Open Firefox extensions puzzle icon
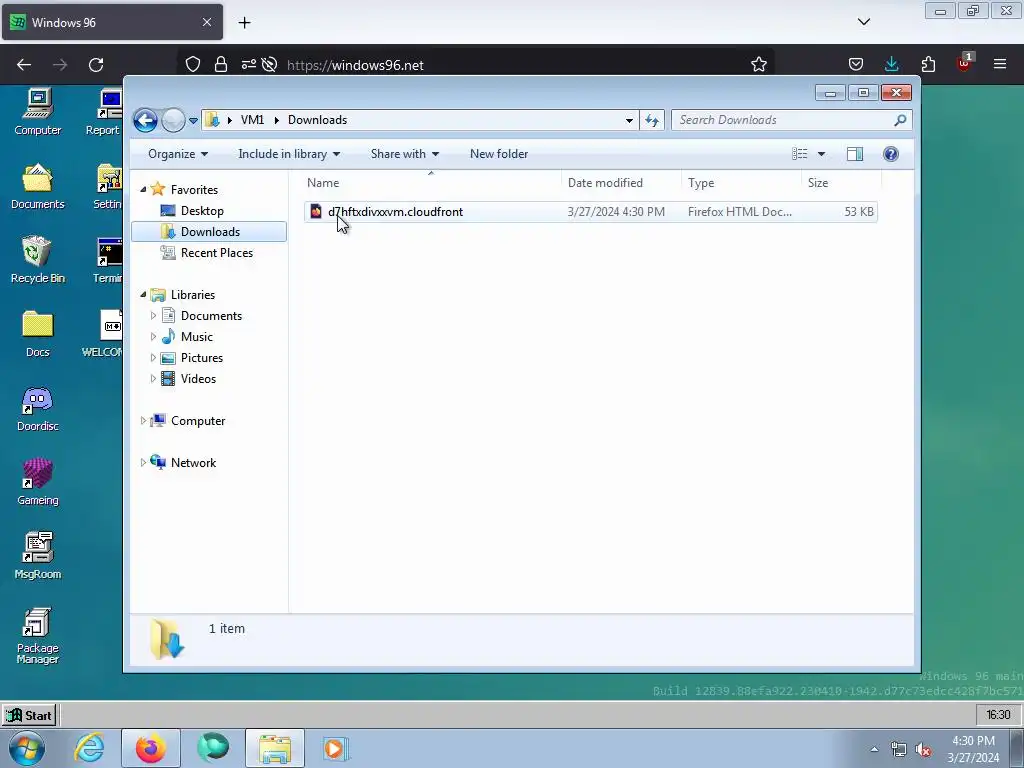The width and height of the screenshot is (1024, 768). [928, 64]
